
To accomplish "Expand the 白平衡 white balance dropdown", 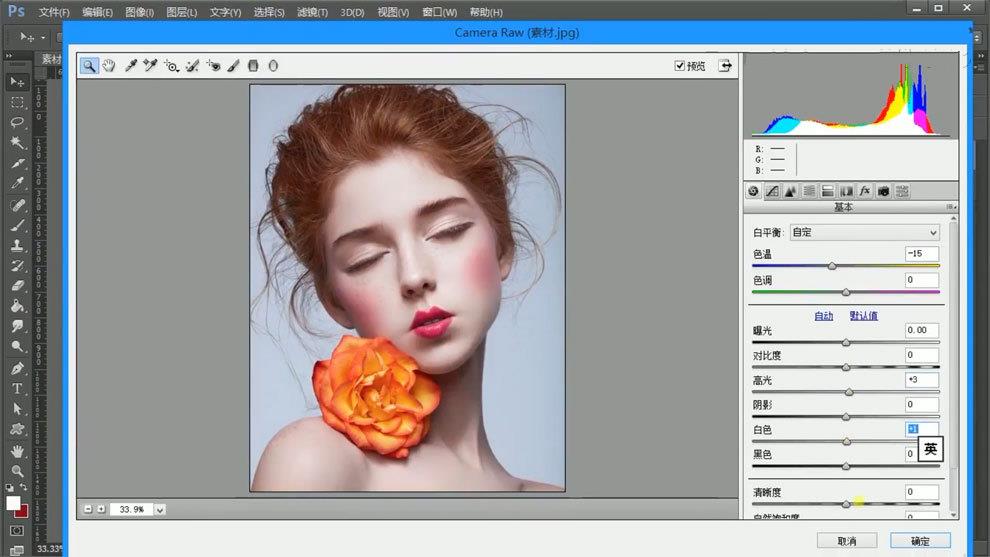I will coord(864,232).
